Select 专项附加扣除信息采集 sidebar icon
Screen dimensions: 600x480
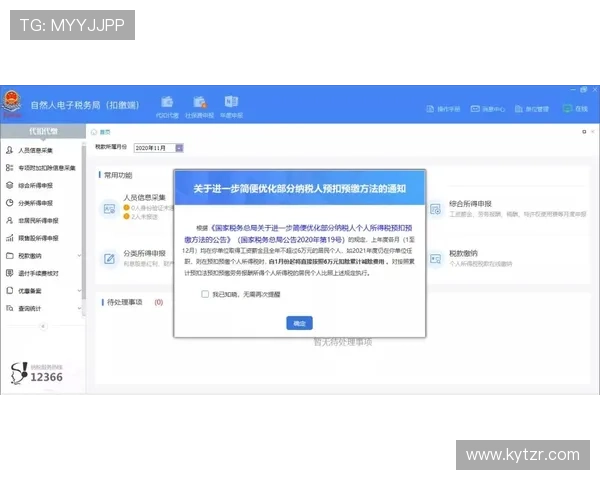click(x=10, y=168)
